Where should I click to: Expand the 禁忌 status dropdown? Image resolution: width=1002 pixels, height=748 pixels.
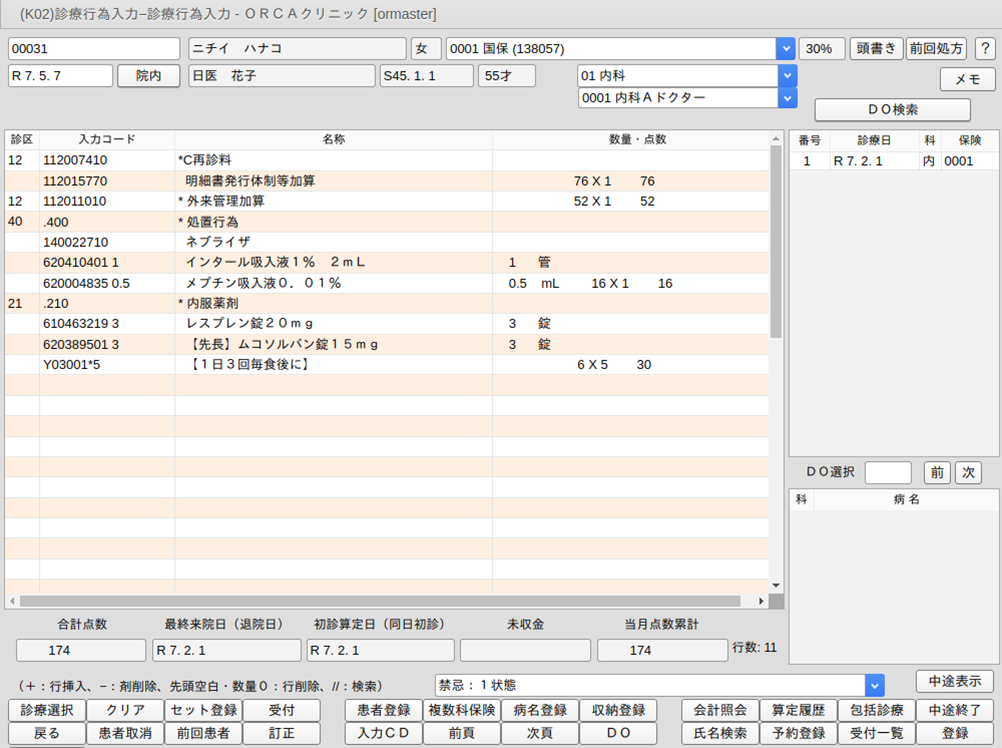875,685
